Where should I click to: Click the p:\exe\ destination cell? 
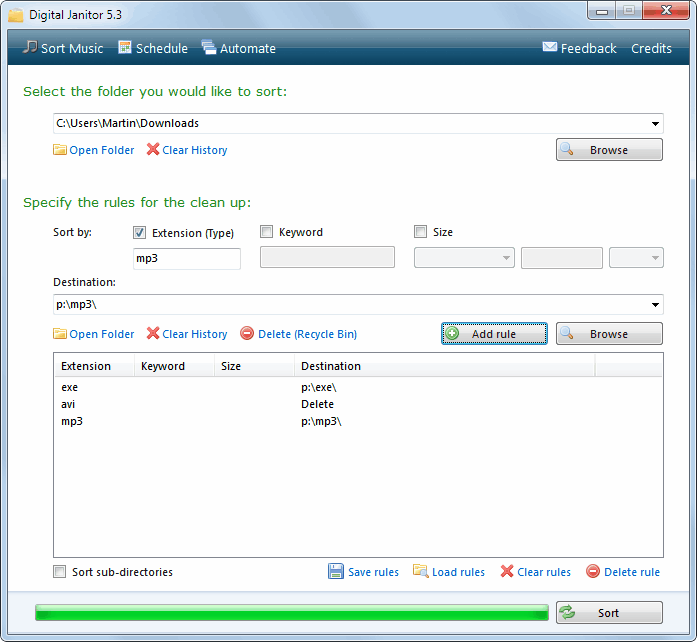pyautogui.click(x=319, y=388)
